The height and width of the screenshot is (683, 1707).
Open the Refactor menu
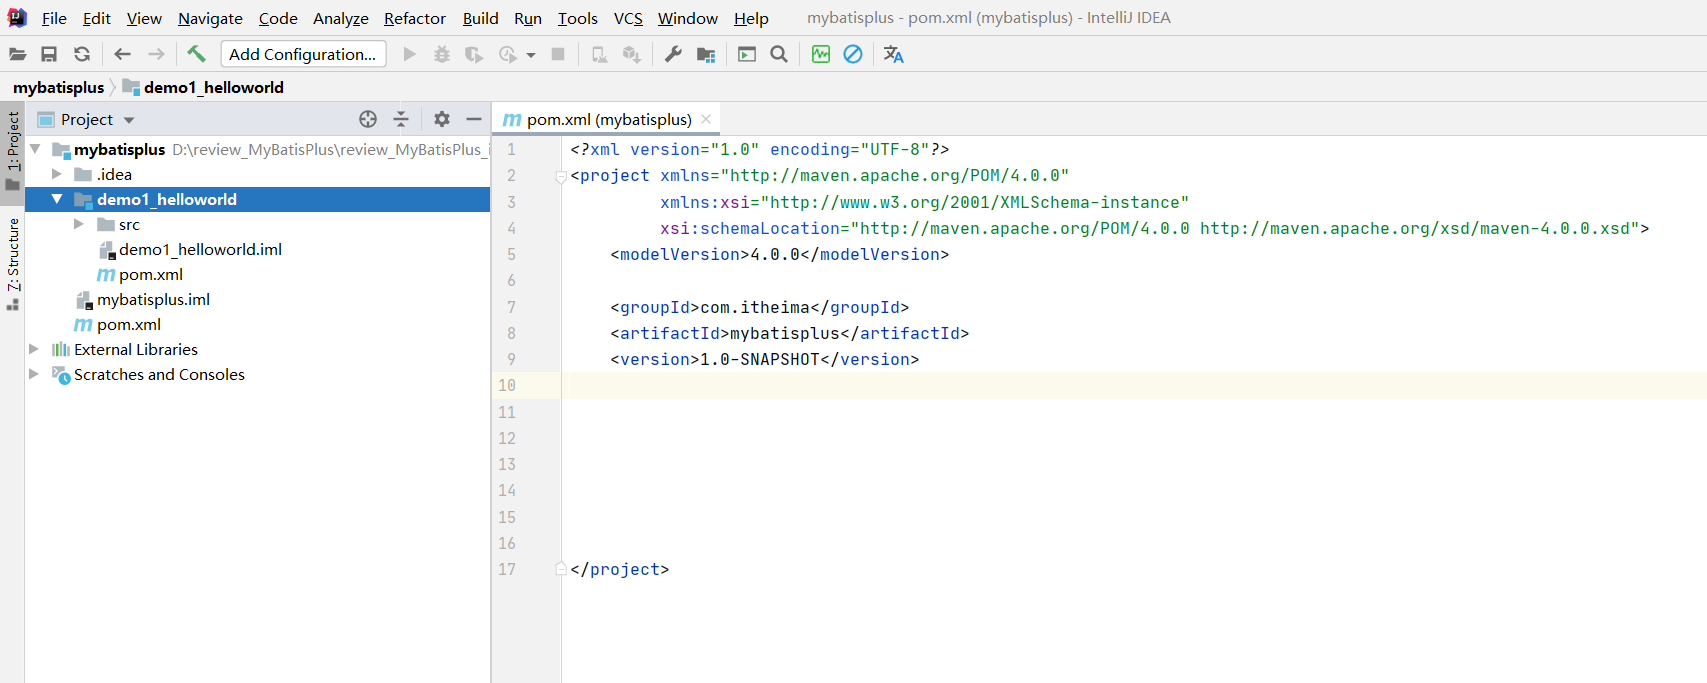pos(415,18)
